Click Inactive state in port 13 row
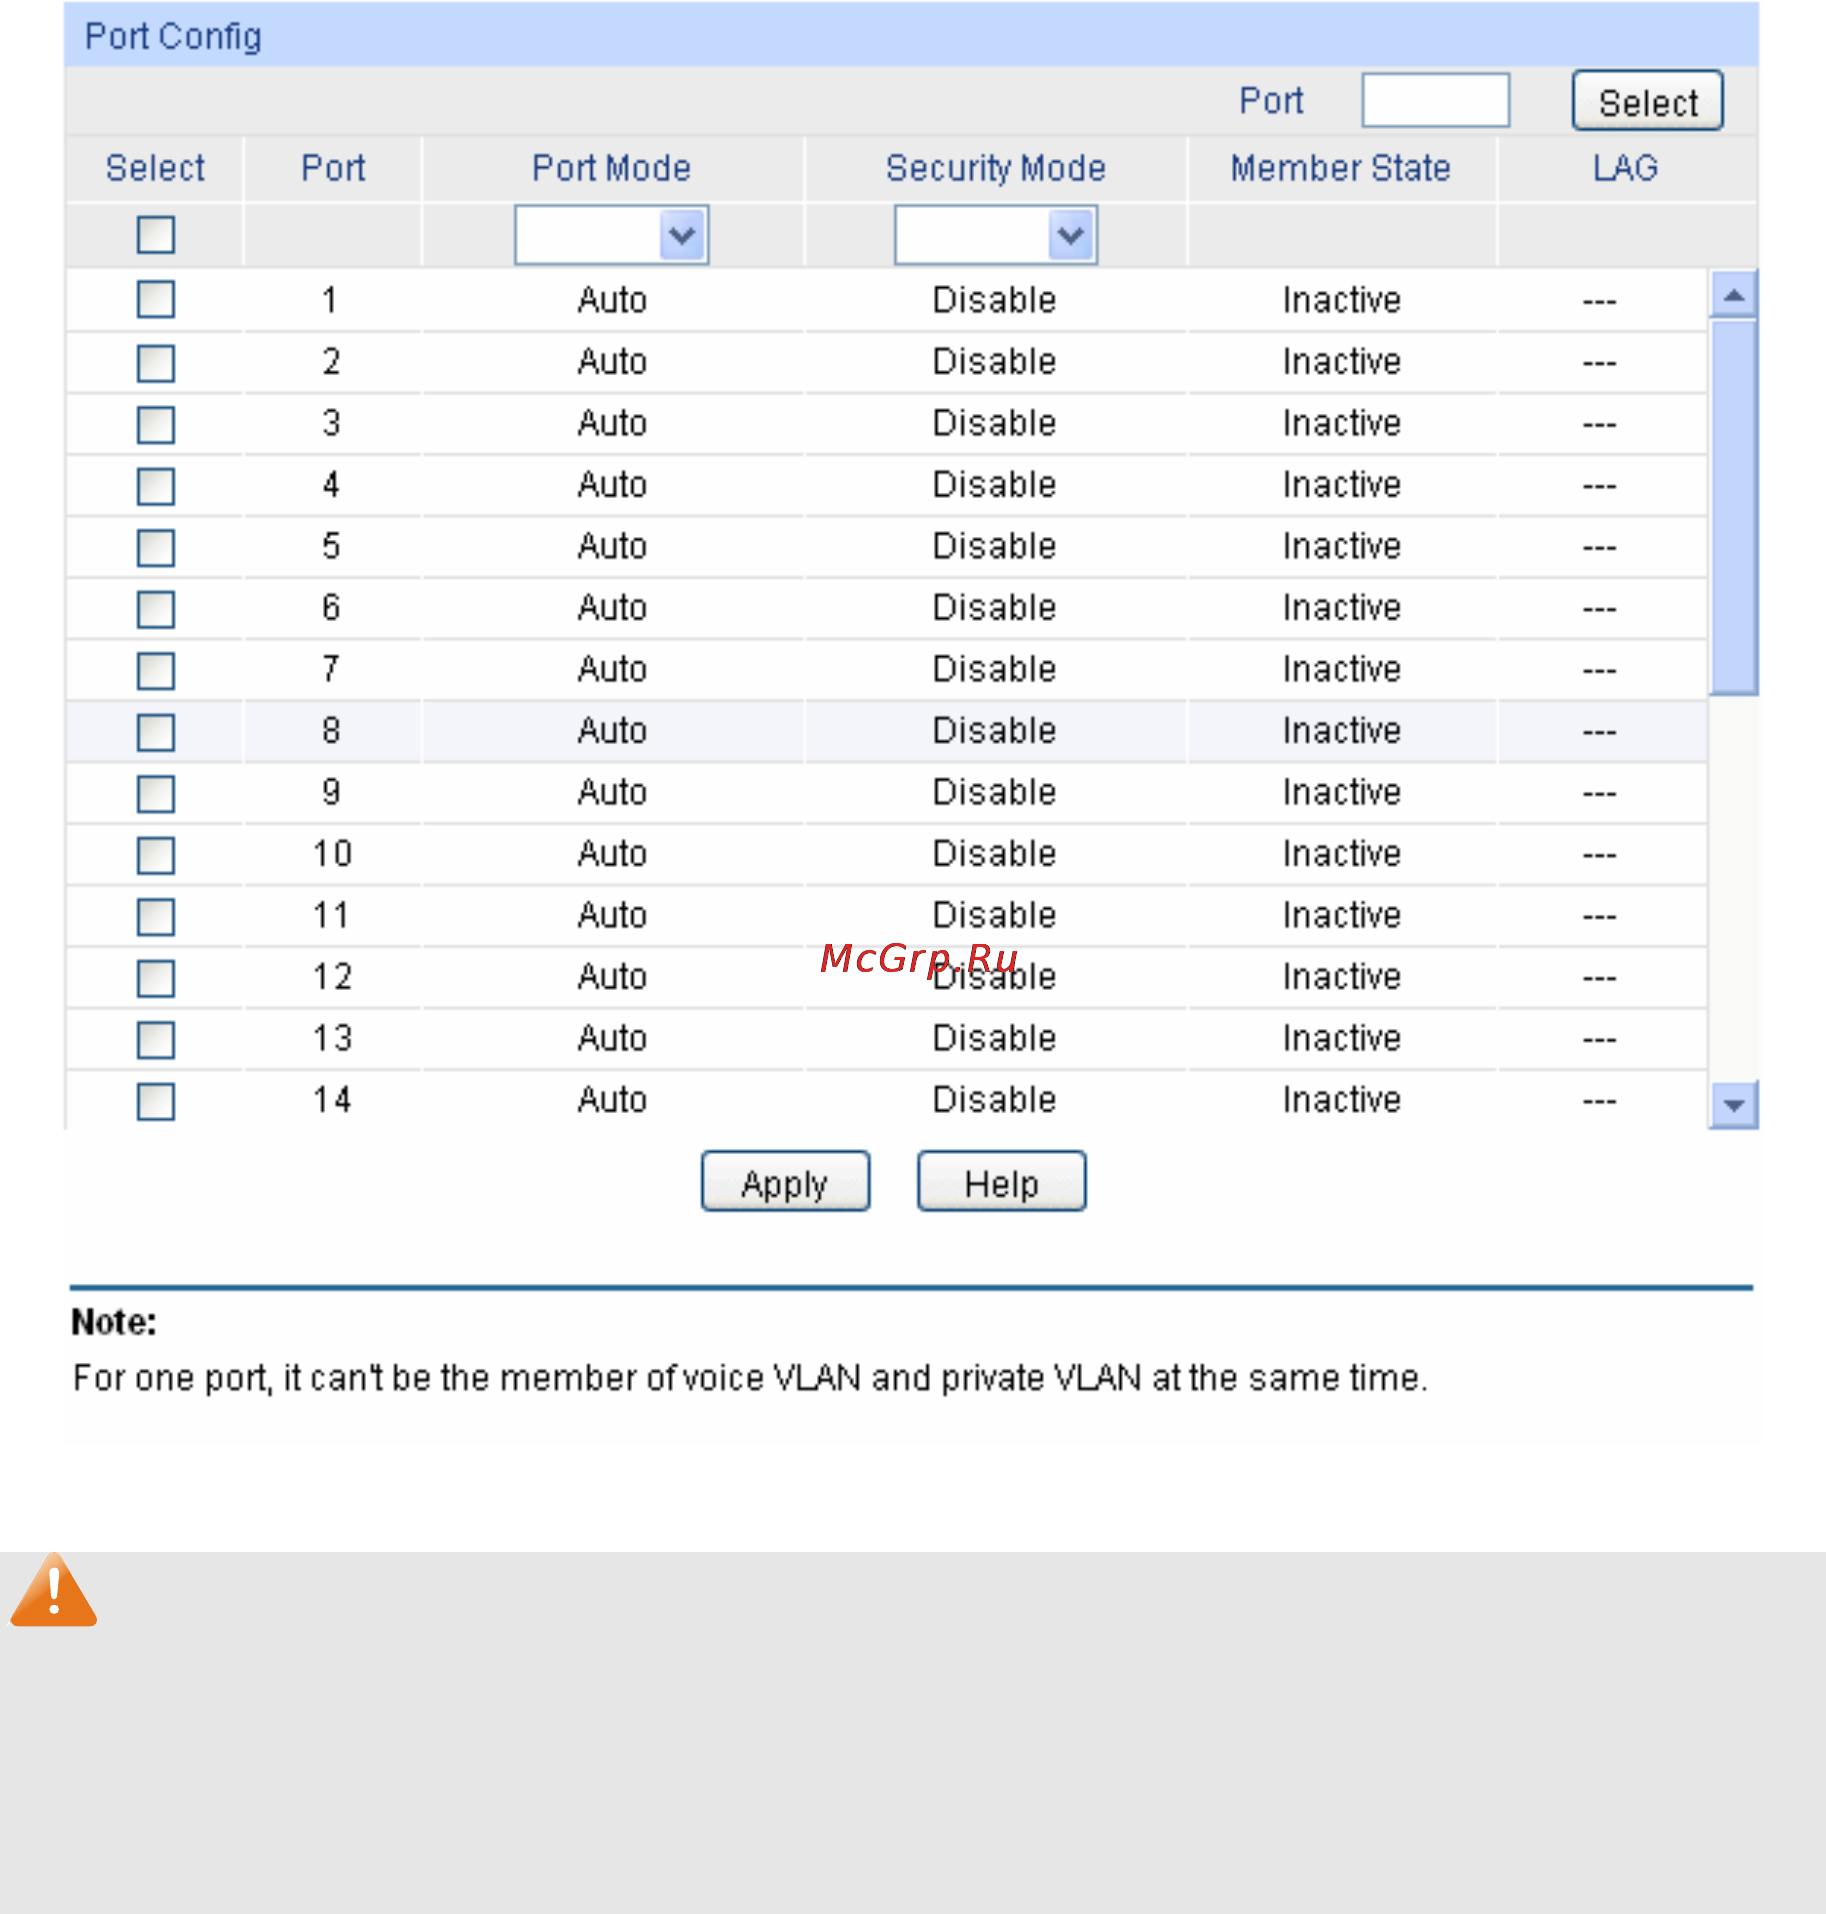The height and width of the screenshot is (1914, 1826). [x=1341, y=1038]
